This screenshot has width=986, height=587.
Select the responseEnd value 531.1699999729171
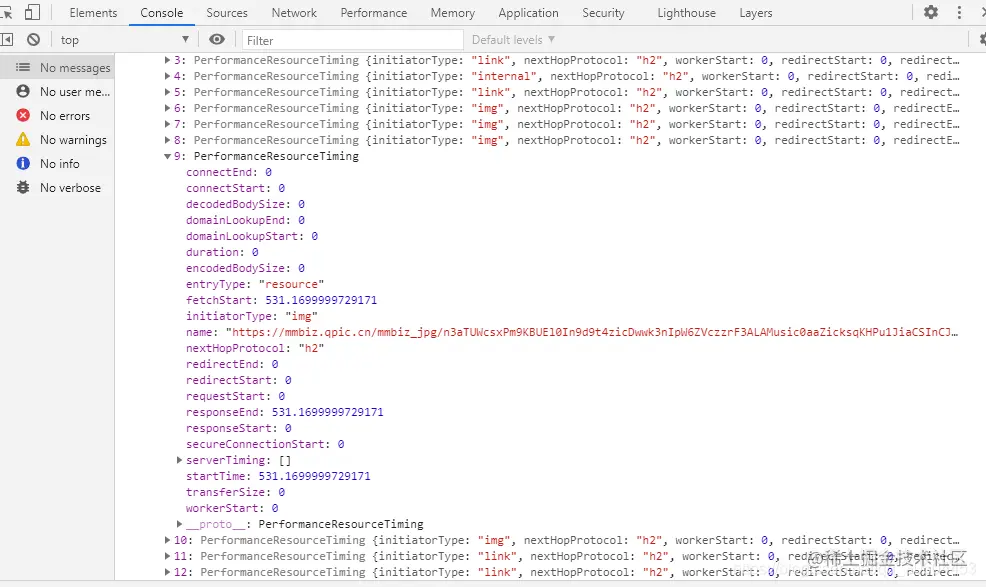pos(328,412)
